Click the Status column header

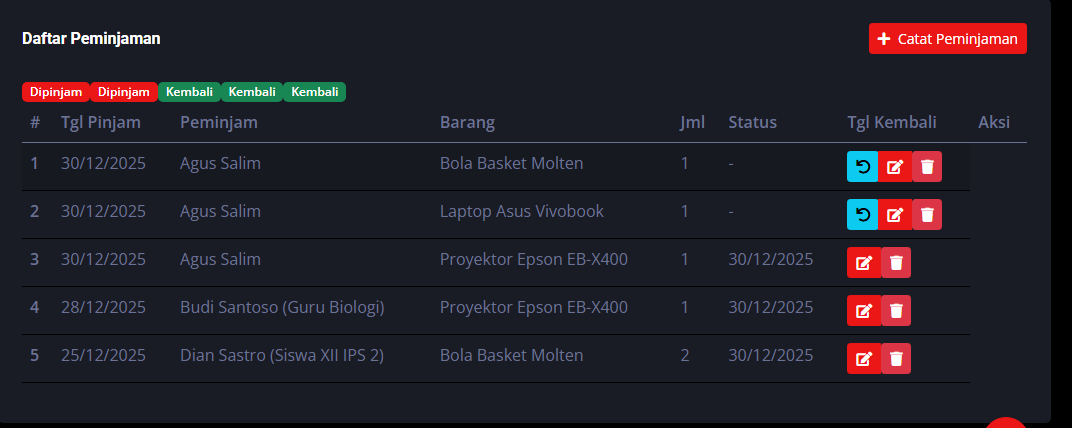[752, 123]
